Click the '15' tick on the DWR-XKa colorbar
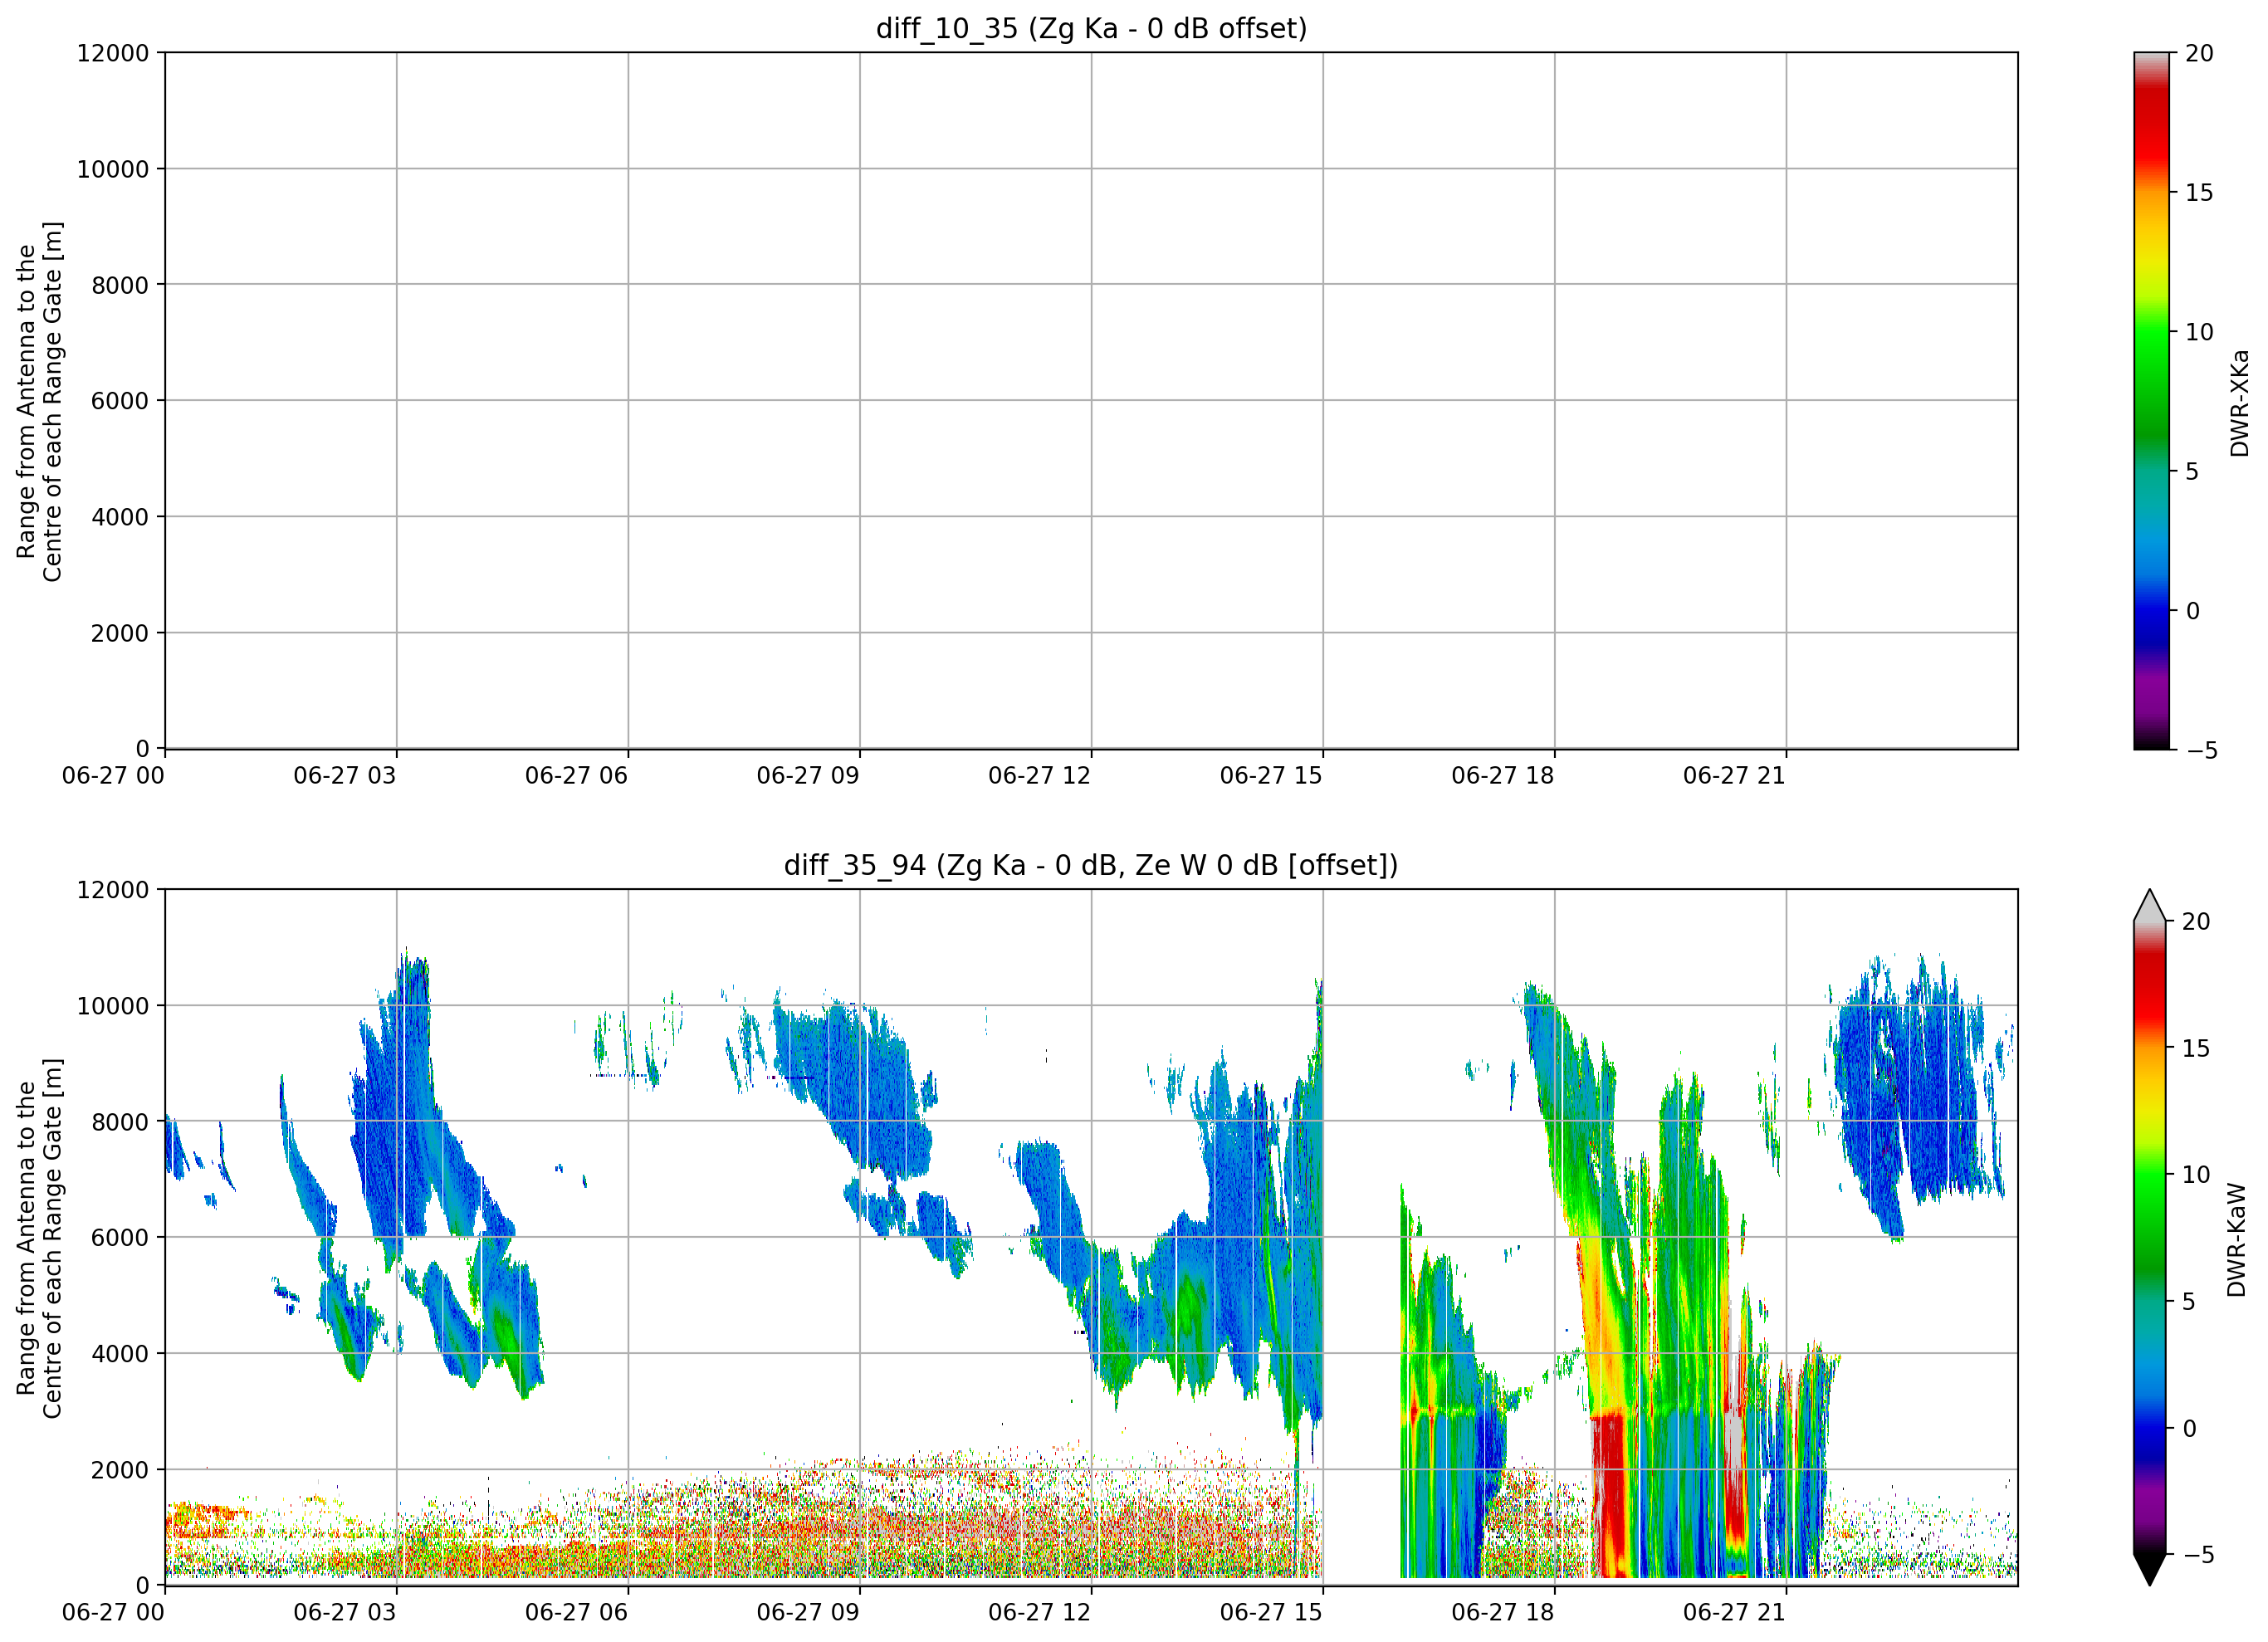 [2200, 192]
